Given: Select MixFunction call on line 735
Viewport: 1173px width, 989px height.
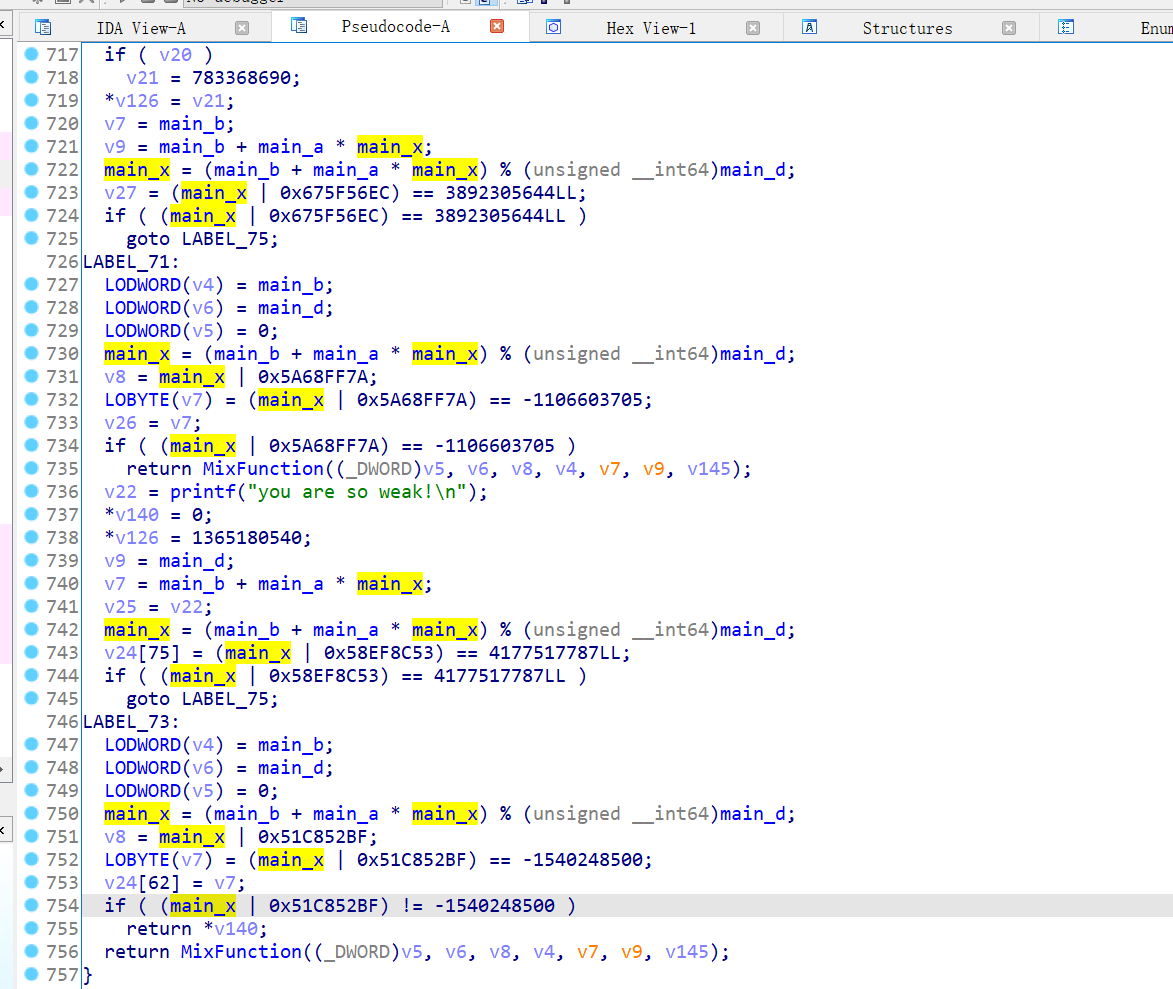Looking at the screenshot, I should coord(263,468).
